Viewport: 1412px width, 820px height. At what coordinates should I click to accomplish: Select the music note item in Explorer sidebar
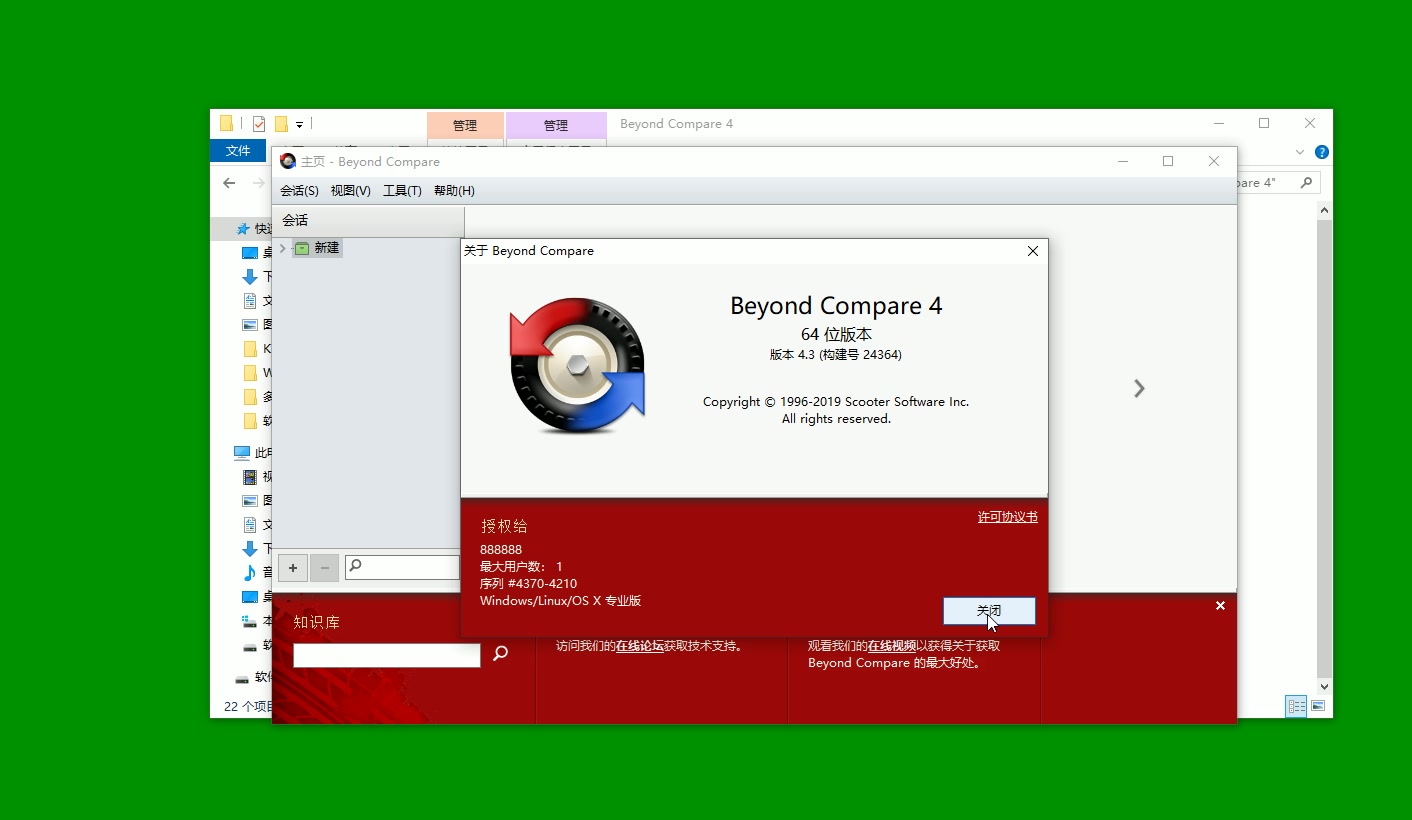coord(250,573)
